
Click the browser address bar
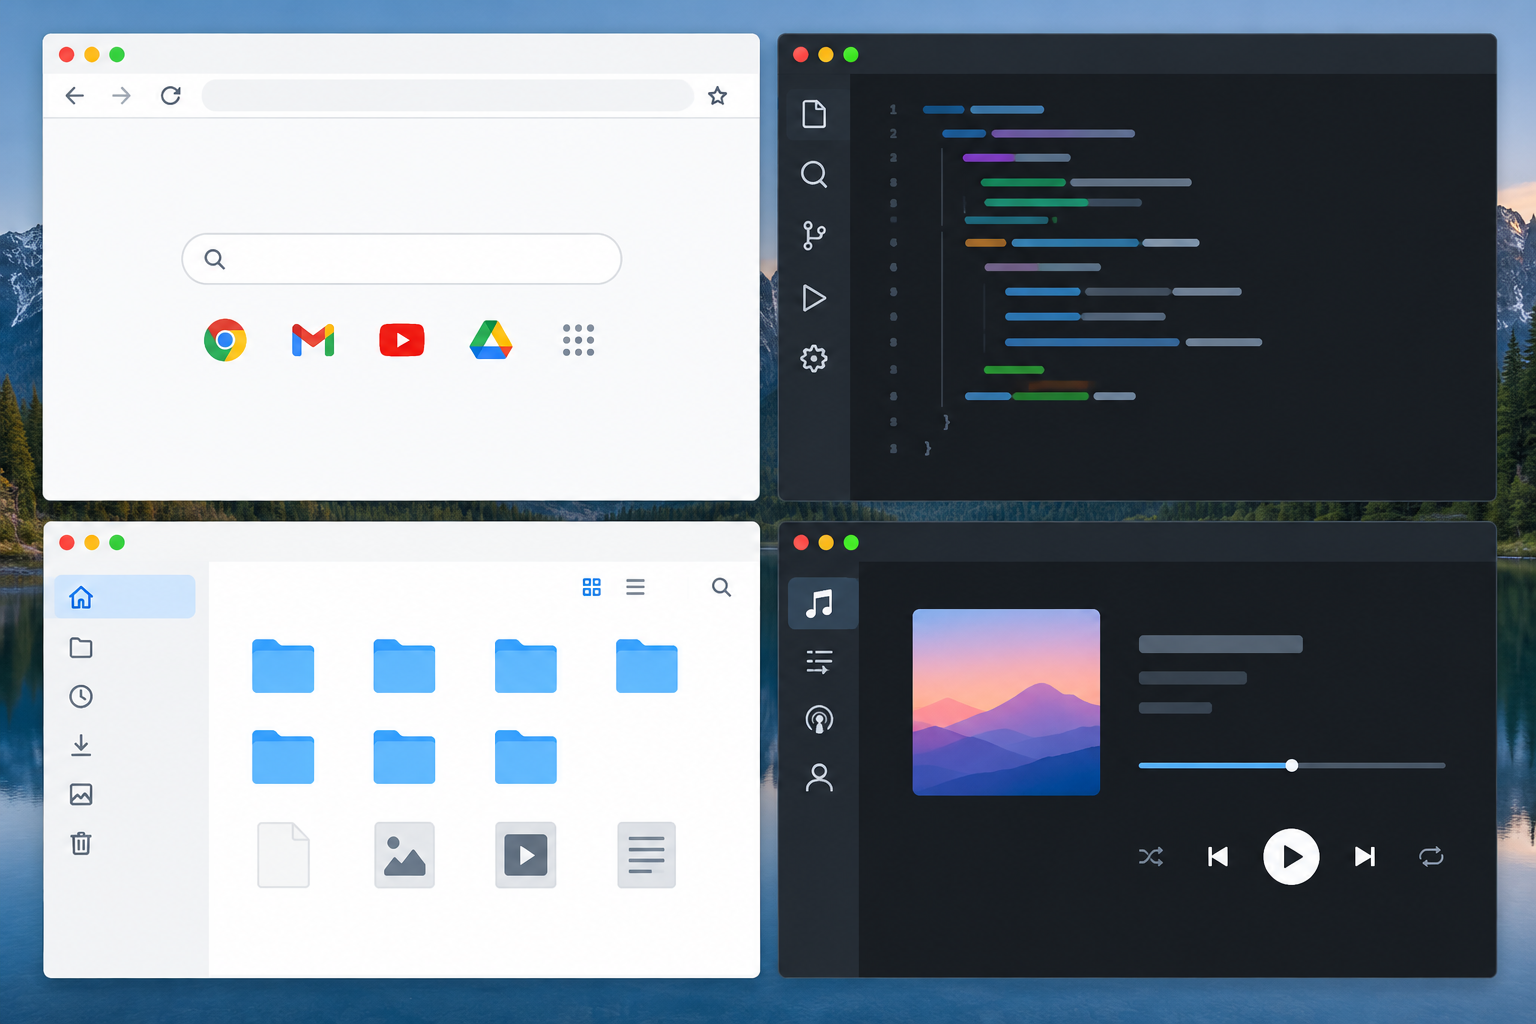click(447, 96)
